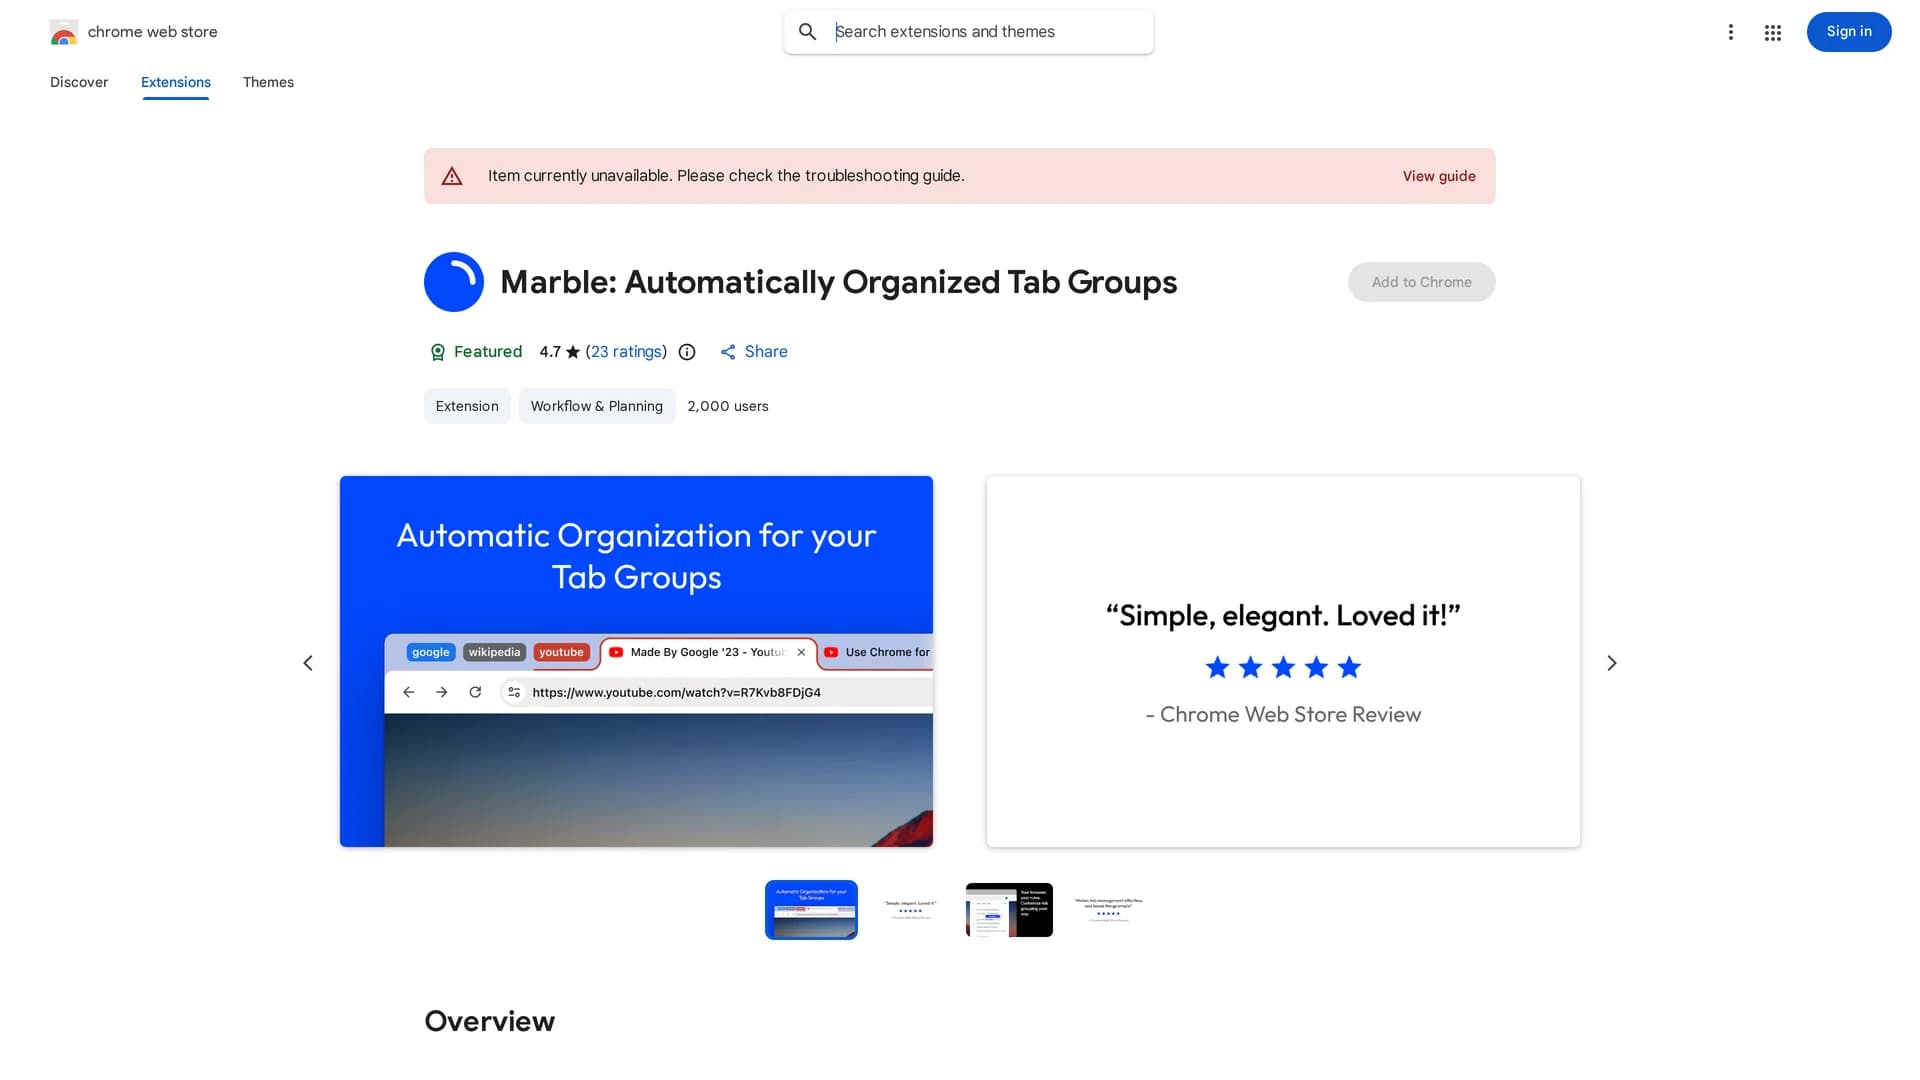Open the three-dot more options menu
Viewport: 1920px width, 1080px height.
point(1730,32)
